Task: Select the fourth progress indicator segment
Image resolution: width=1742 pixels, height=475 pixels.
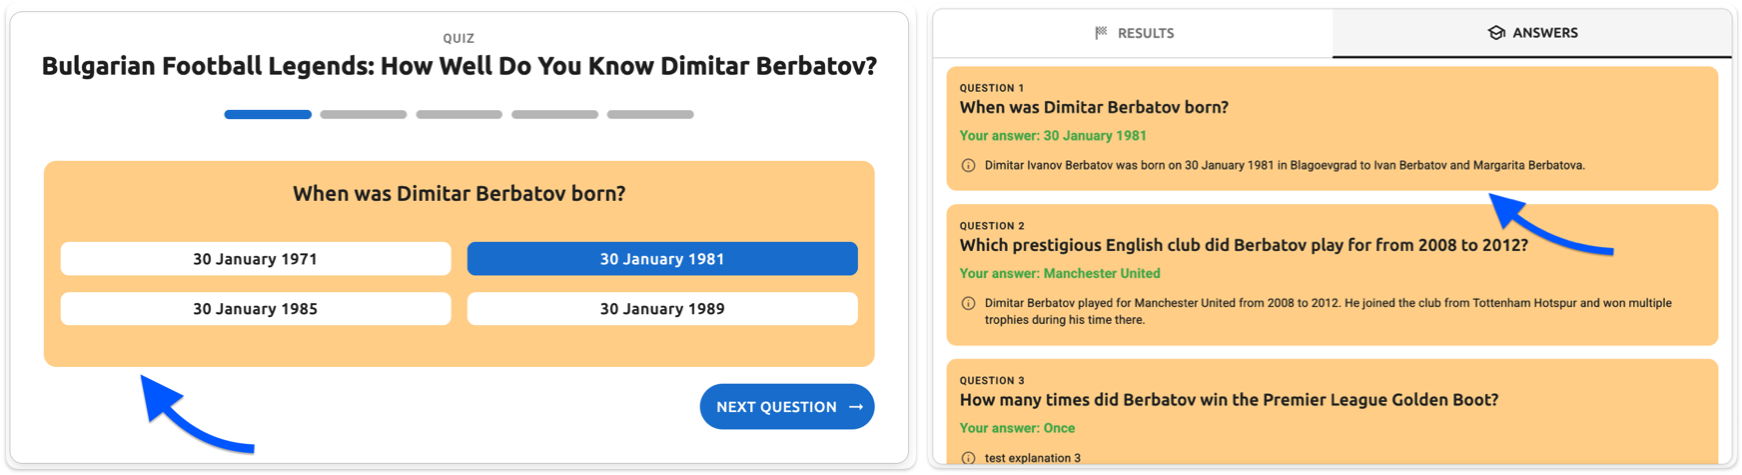Action: (x=555, y=115)
